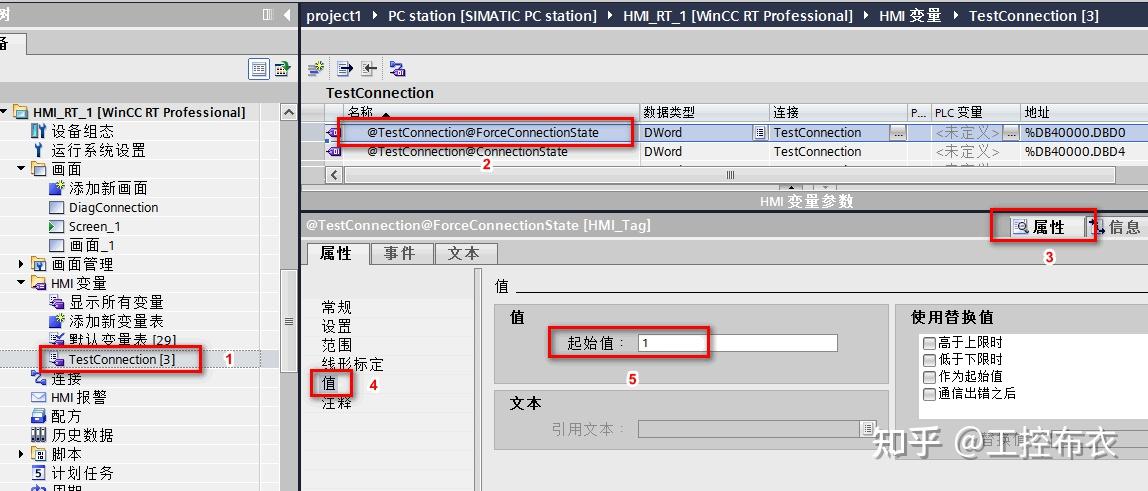Collapse the HMI 变量 folder arrow
The width and height of the screenshot is (1148, 491).
click(x=21, y=283)
